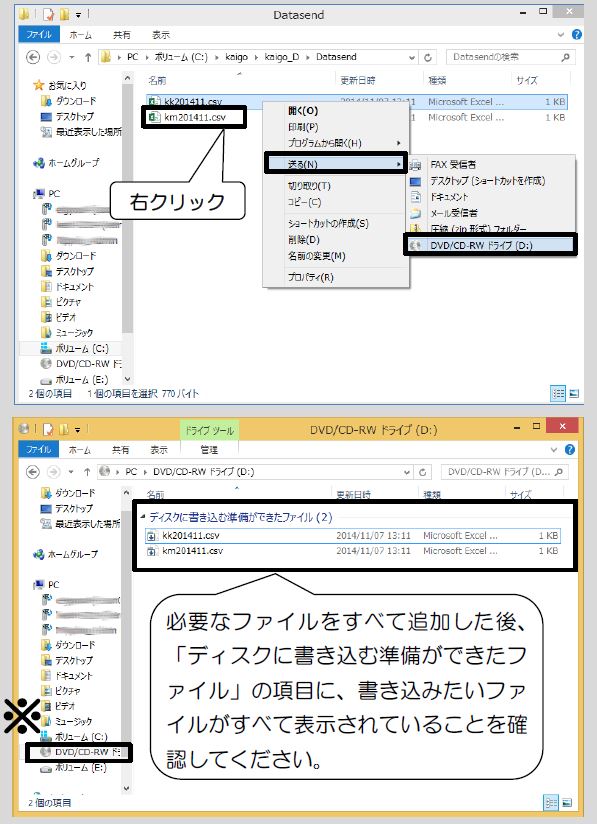597x824 pixels.
Task: Open the ファイル tab in DVD drive window
Action: [x=38, y=450]
